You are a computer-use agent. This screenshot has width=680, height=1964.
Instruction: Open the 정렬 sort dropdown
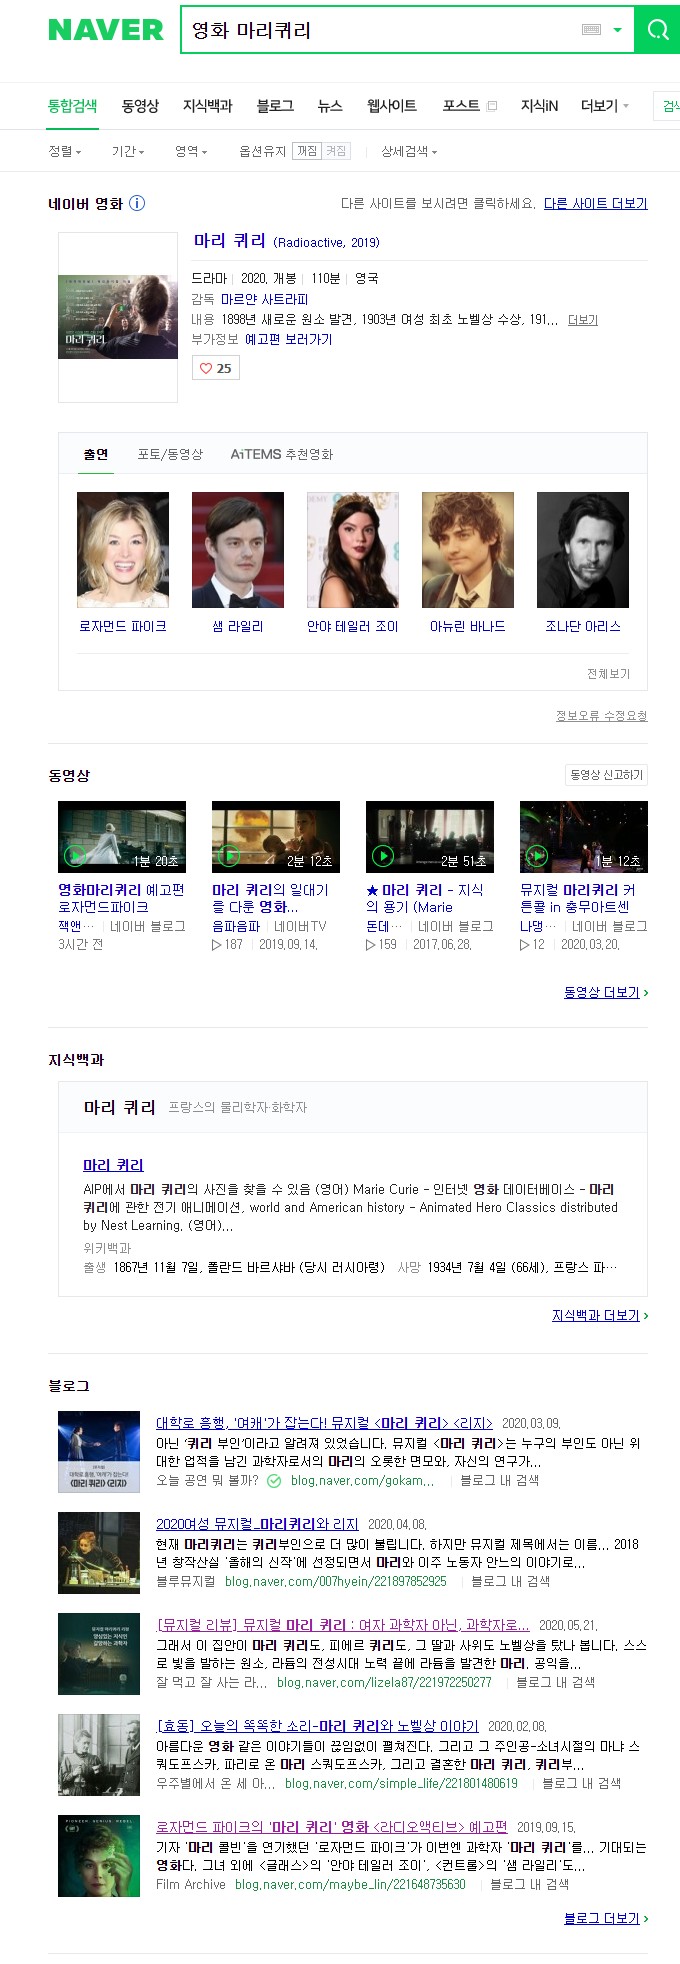64,151
